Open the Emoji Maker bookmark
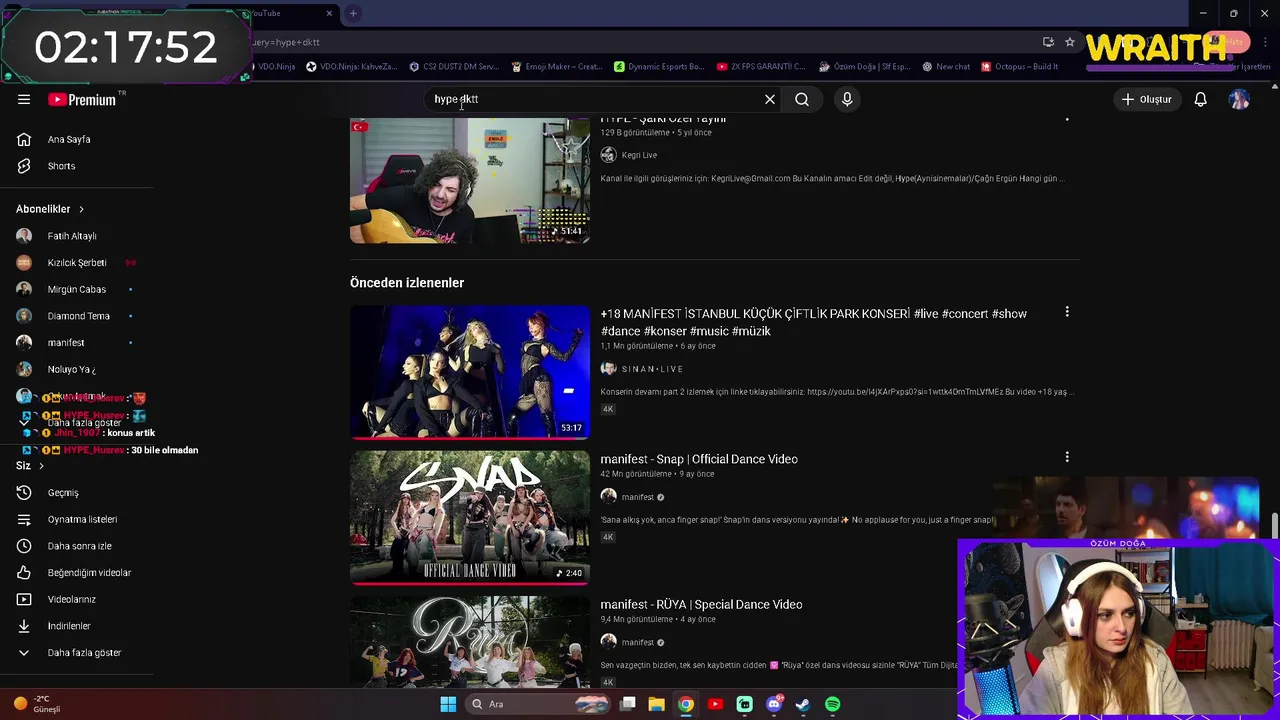The width and height of the screenshot is (1280, 720). 556,67
